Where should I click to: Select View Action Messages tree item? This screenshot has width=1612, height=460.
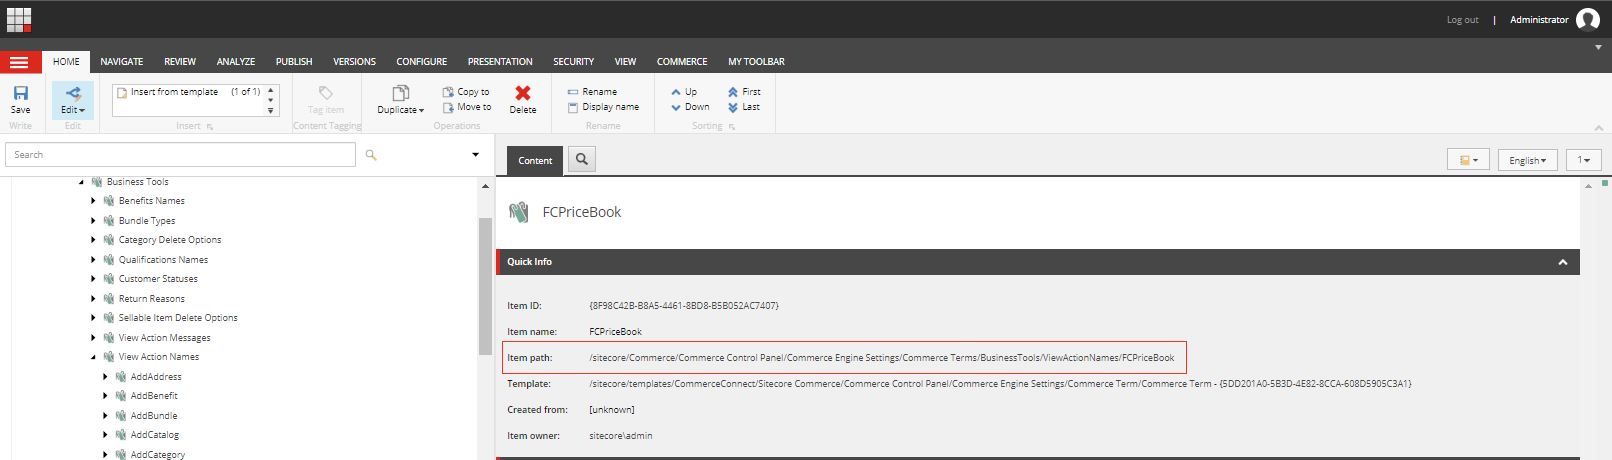coord(164,338)
